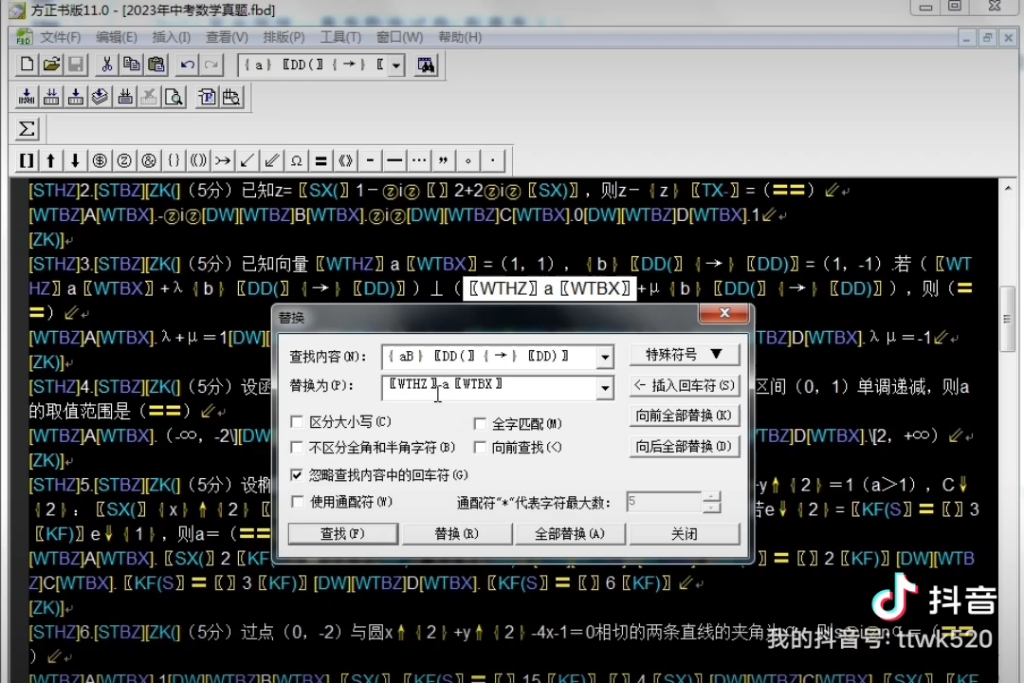Uncheck 忽略查找内容中的回车符
The height and width of the screenshot is (683, 1024).
[296, 476]
